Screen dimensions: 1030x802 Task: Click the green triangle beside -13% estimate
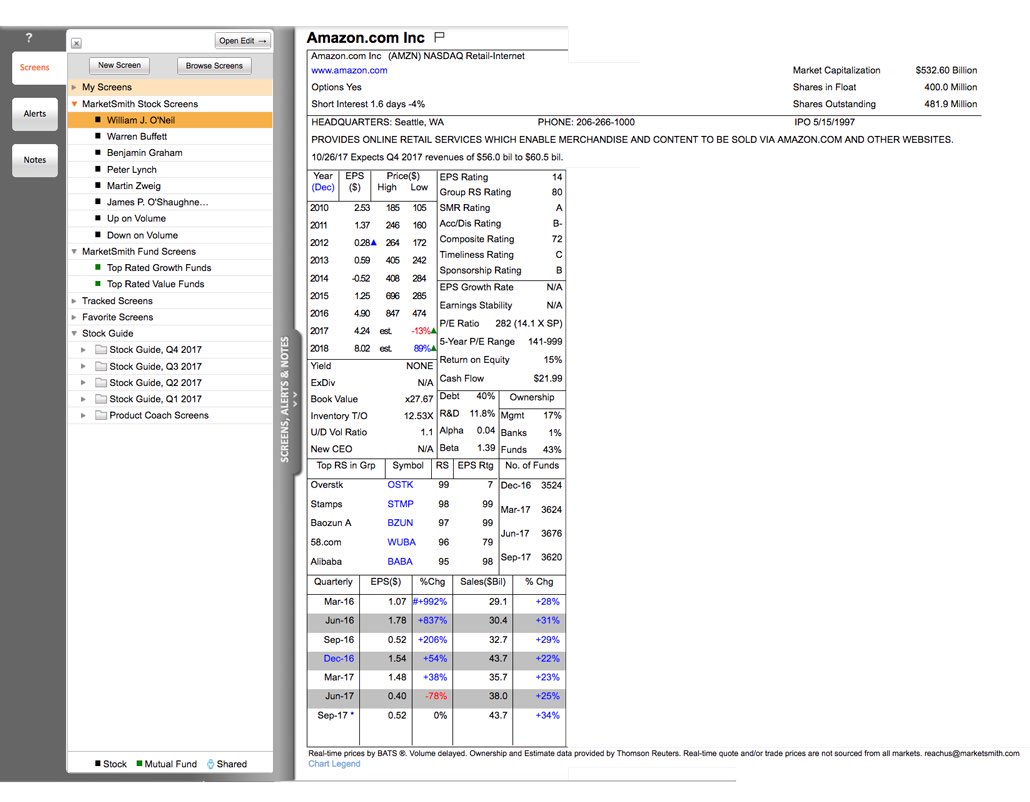(x=434, y=330)
